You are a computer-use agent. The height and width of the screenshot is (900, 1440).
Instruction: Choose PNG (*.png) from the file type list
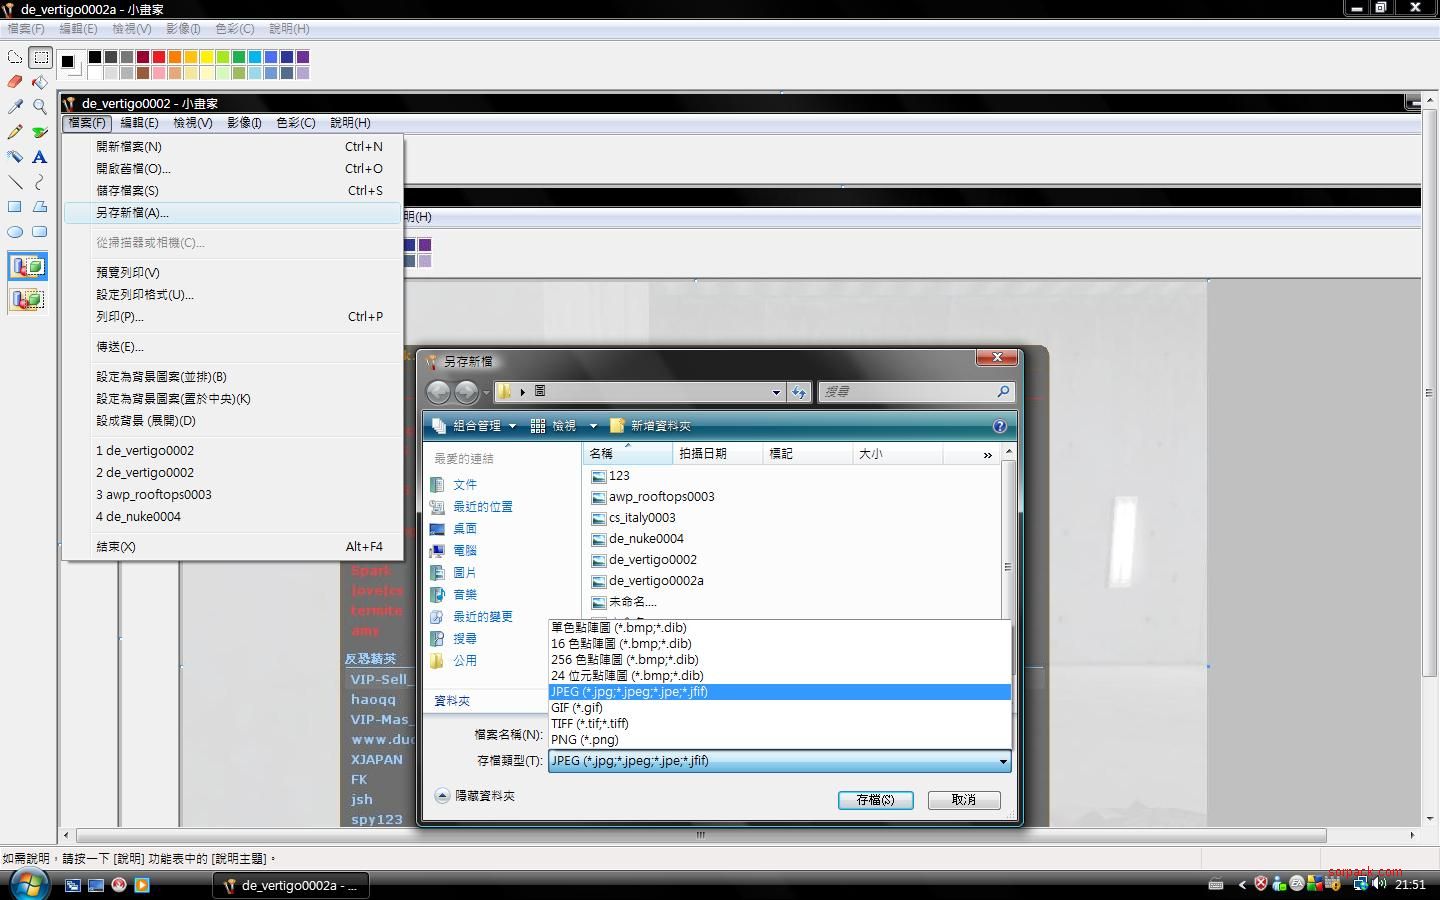pyautogui.click(x=585, y=740)
